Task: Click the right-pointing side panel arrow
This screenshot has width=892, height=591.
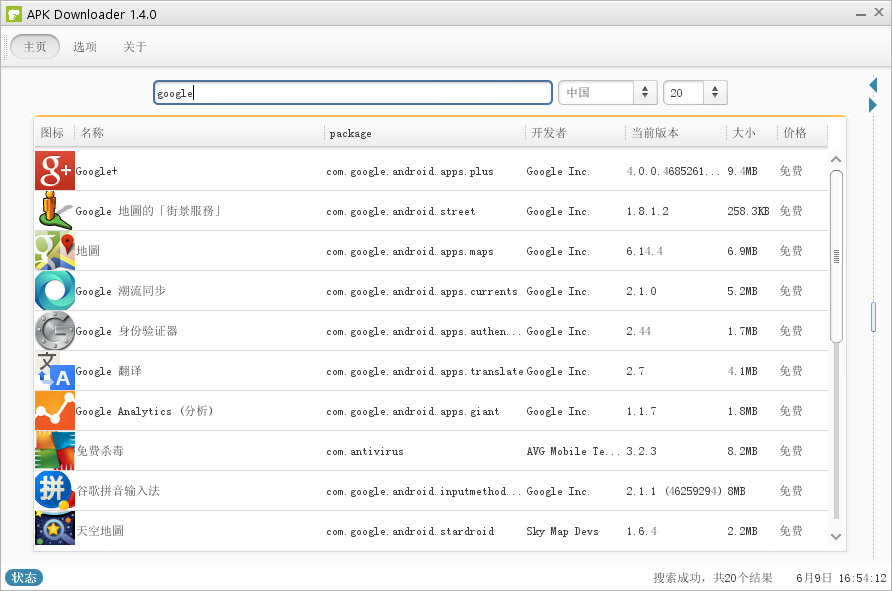Action: point(873,105)
